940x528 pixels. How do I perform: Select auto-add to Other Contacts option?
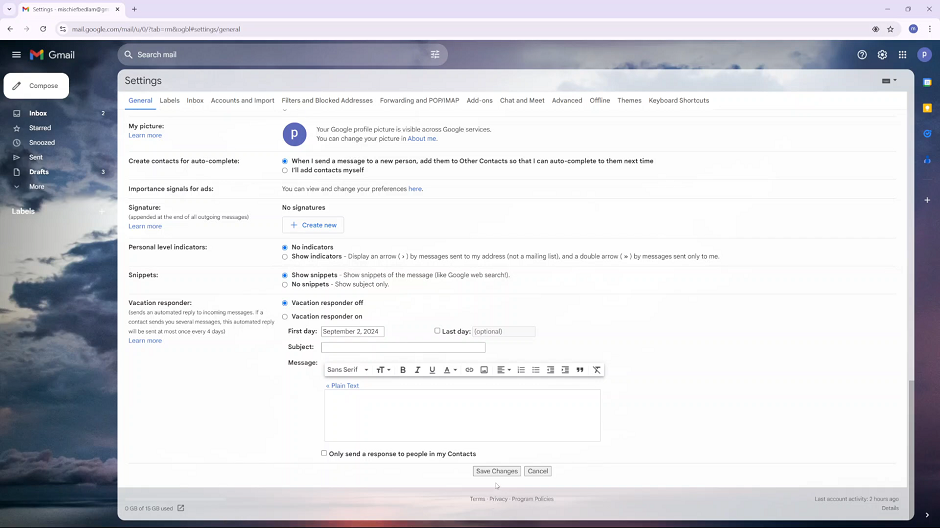(285, 161)
